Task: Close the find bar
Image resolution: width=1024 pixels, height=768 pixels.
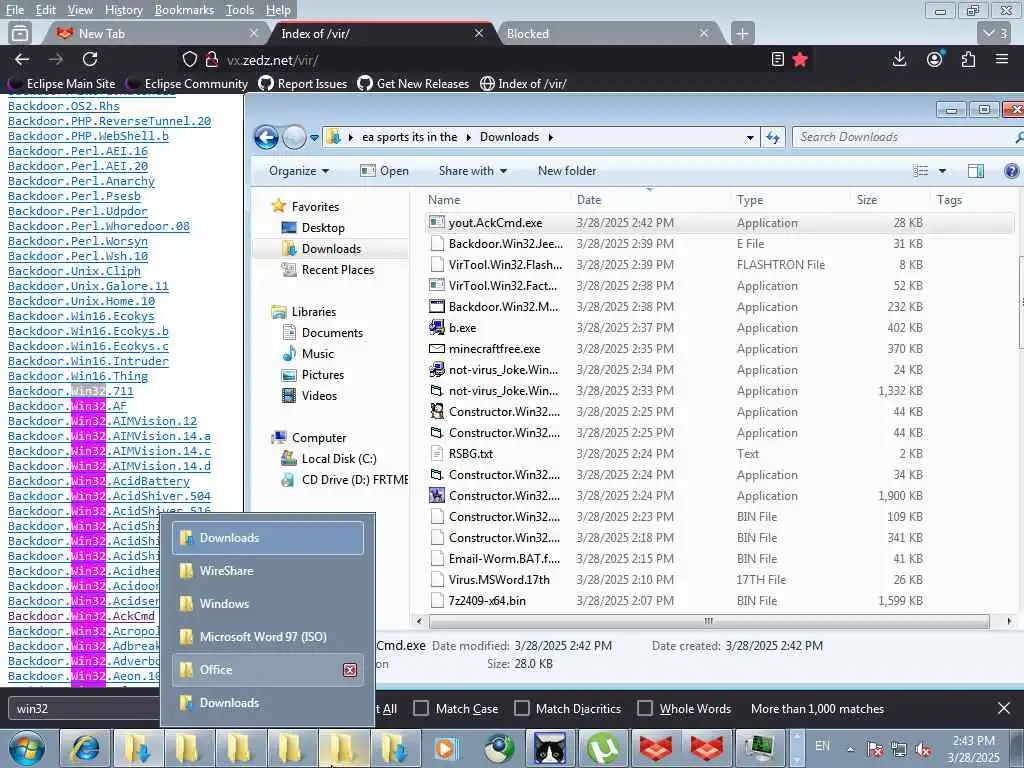Action: (1004, 708)
